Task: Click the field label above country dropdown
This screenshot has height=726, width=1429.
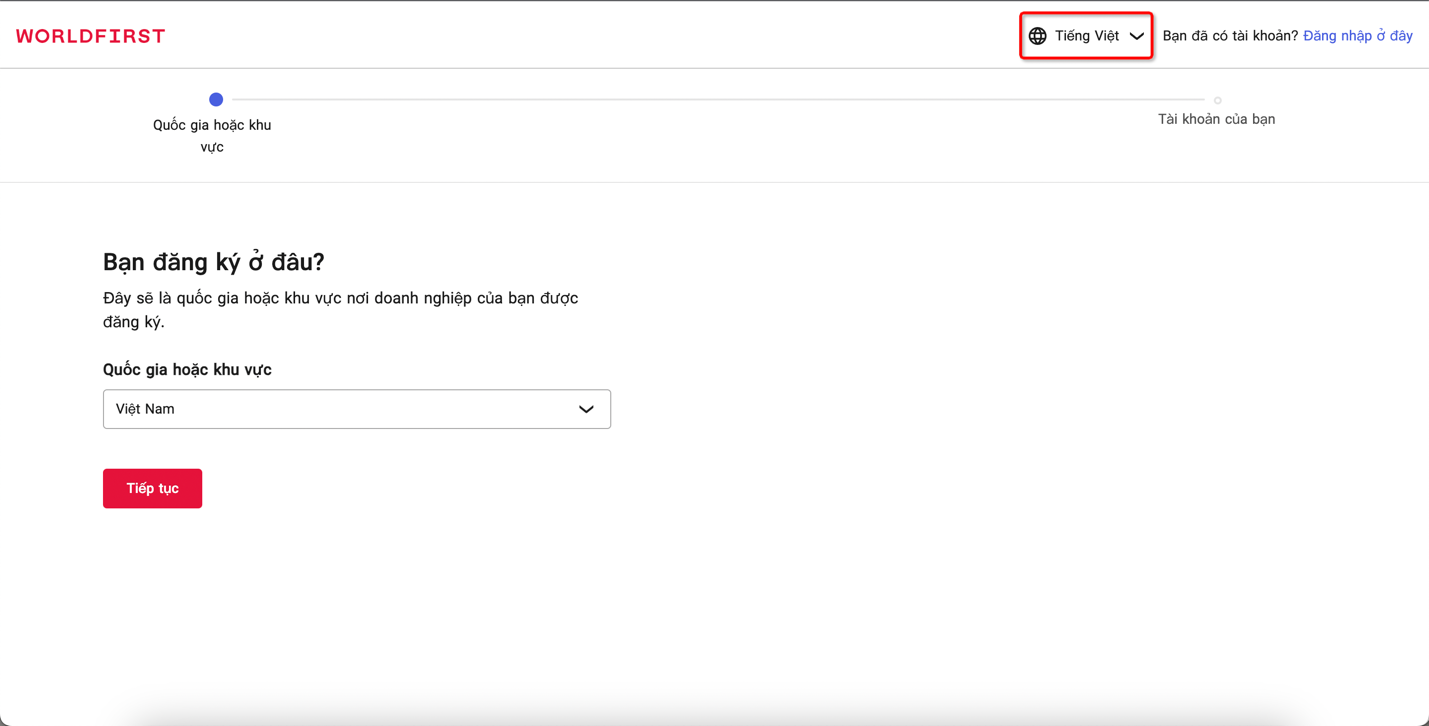Action: [187, 370]
